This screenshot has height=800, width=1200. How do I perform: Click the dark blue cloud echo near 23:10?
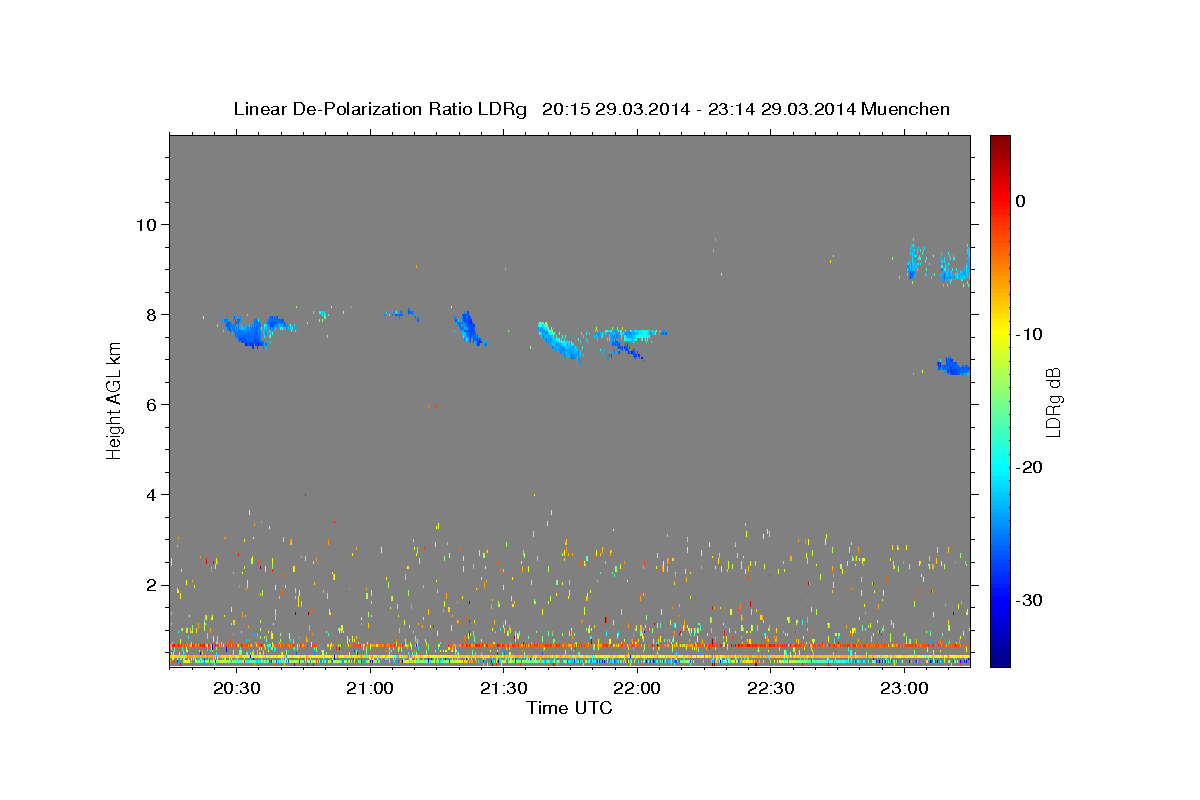(954, 367)
